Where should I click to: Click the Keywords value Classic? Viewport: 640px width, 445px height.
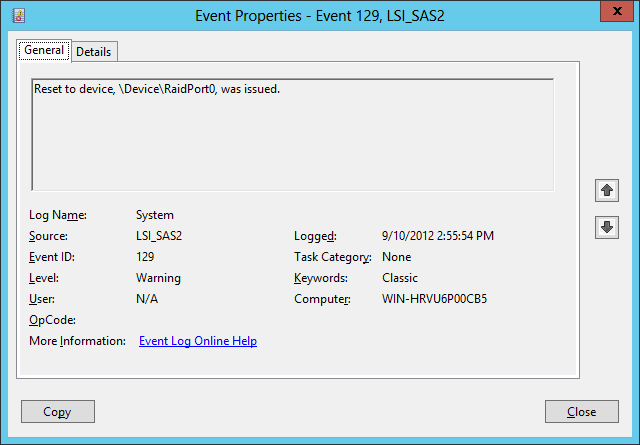[400, 278]
